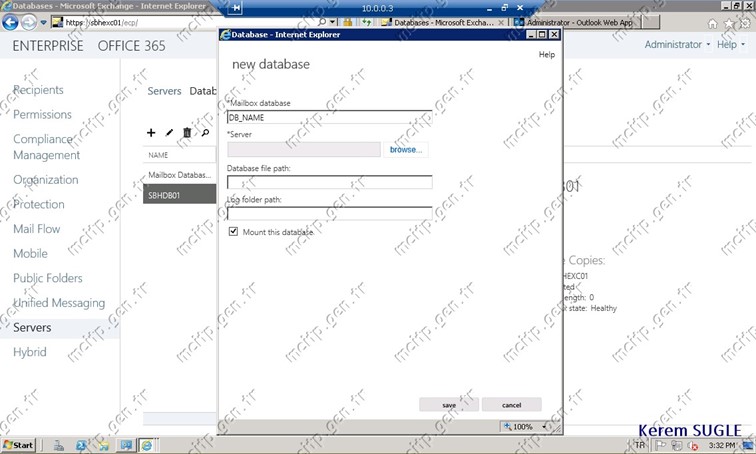Open Permissions in the left navigation
This screenshot has height=454, width=756.
pos(42,114)
